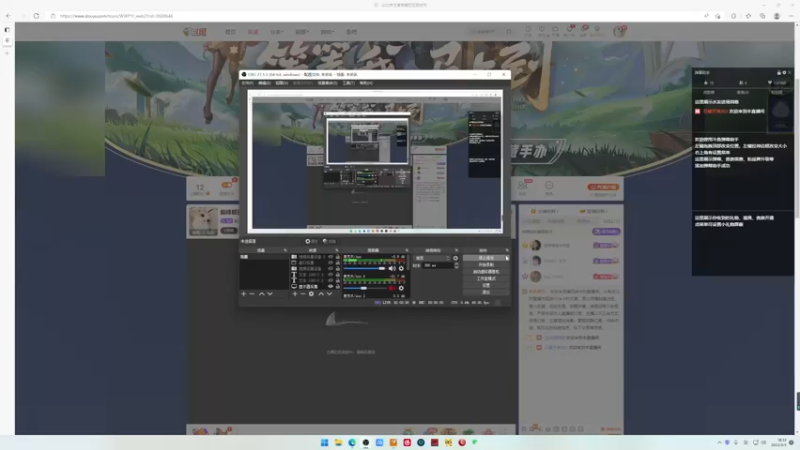This screenshot has width=800, height=450.
Task: Click the browser address bar URL
Action: [116, 16]
